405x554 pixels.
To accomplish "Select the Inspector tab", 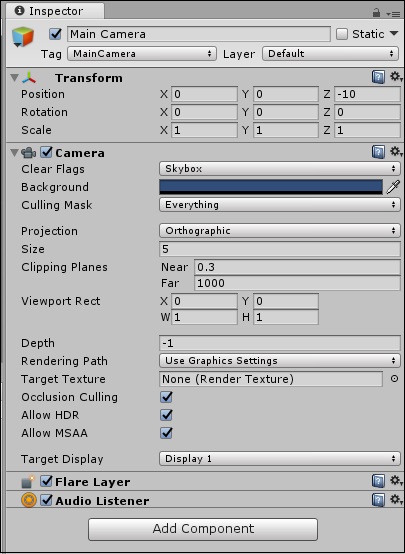I will tap(55, 11).
